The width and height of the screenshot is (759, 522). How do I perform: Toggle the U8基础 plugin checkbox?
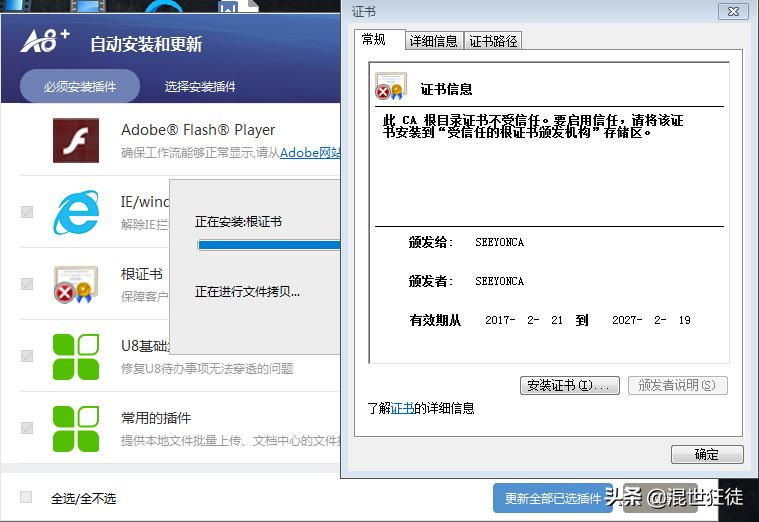[x=27, y=356]
